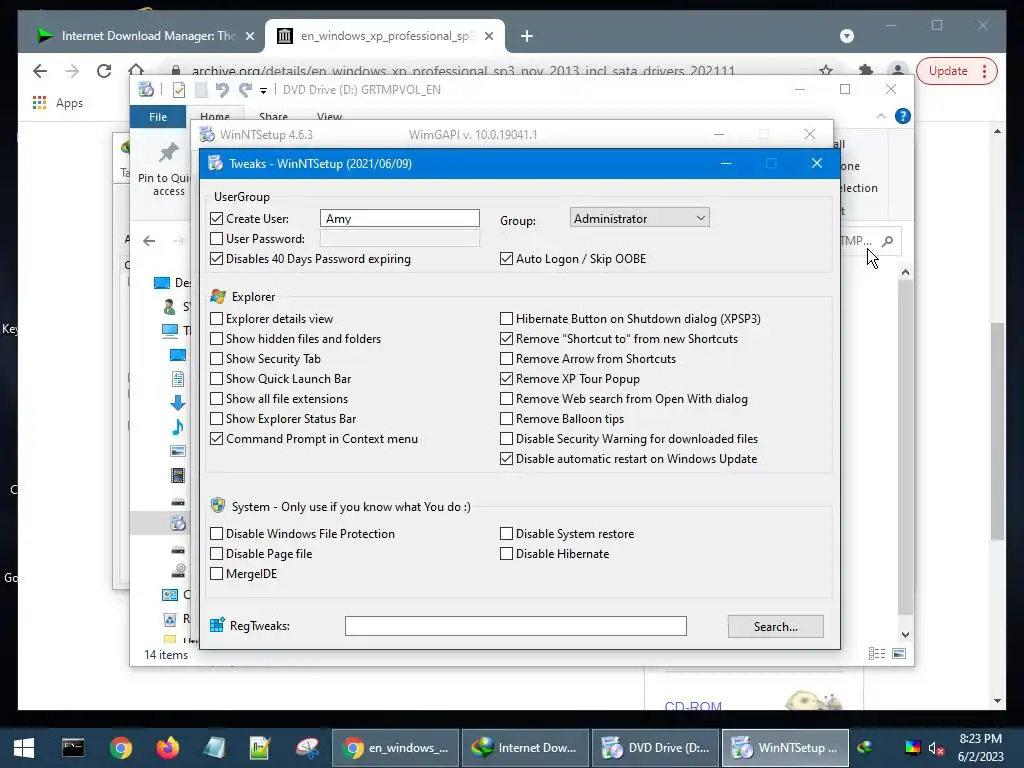Click the user name field containing Amy
Screen dimensions: 1024x768
click(x=400, y=218)
